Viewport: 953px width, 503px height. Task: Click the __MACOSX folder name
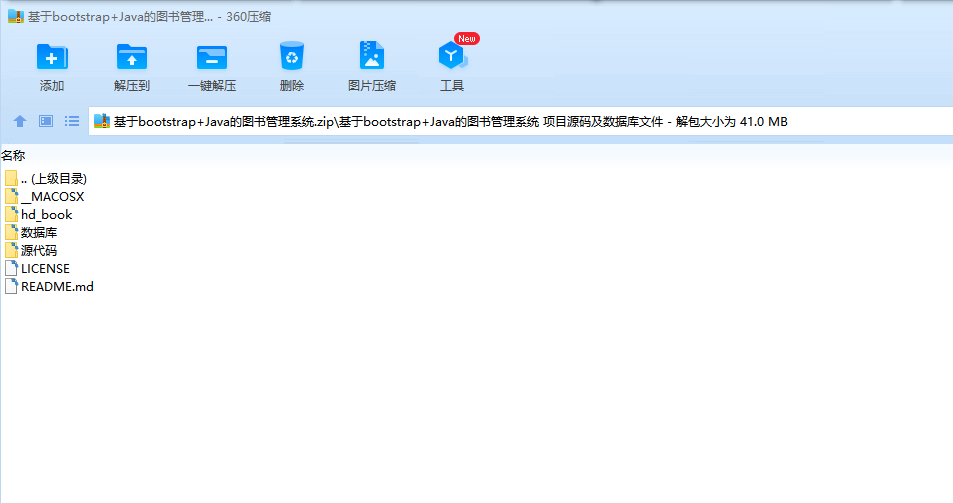click(x=52, y=197)
